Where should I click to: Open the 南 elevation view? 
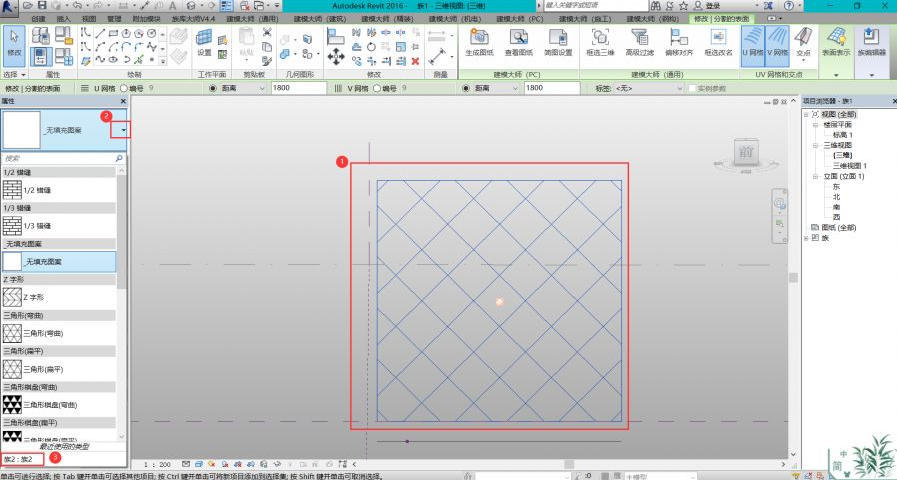(836, 207)
